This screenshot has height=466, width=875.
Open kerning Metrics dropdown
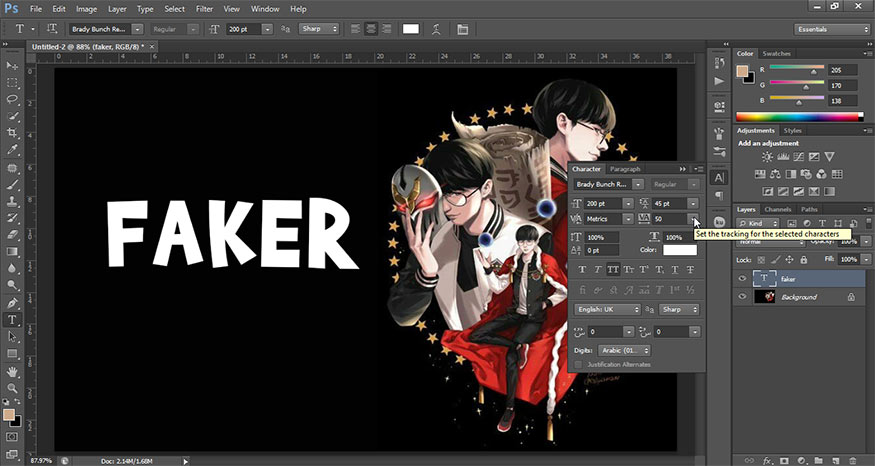click(x=628, y=219)
